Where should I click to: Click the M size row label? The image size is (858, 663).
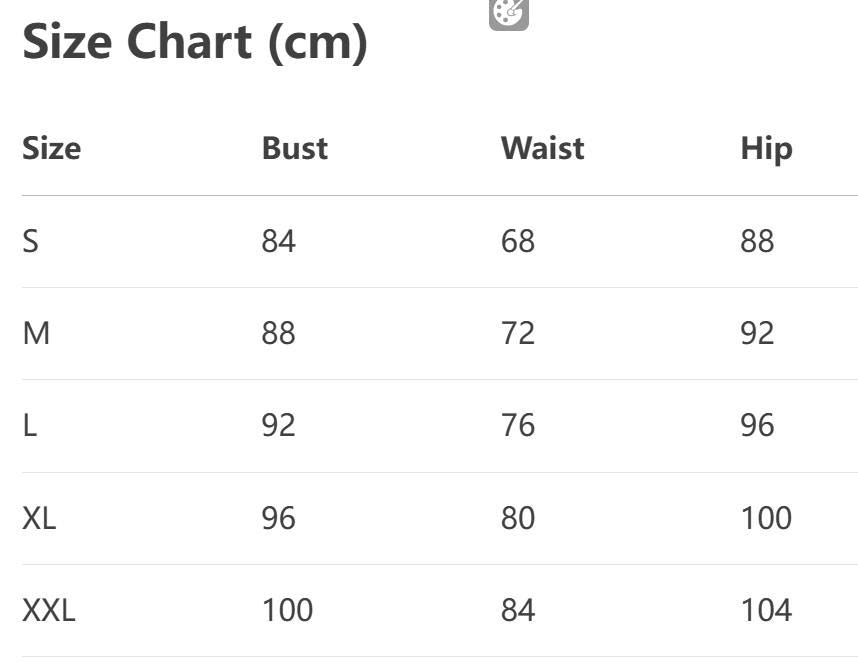coord(36,333)
